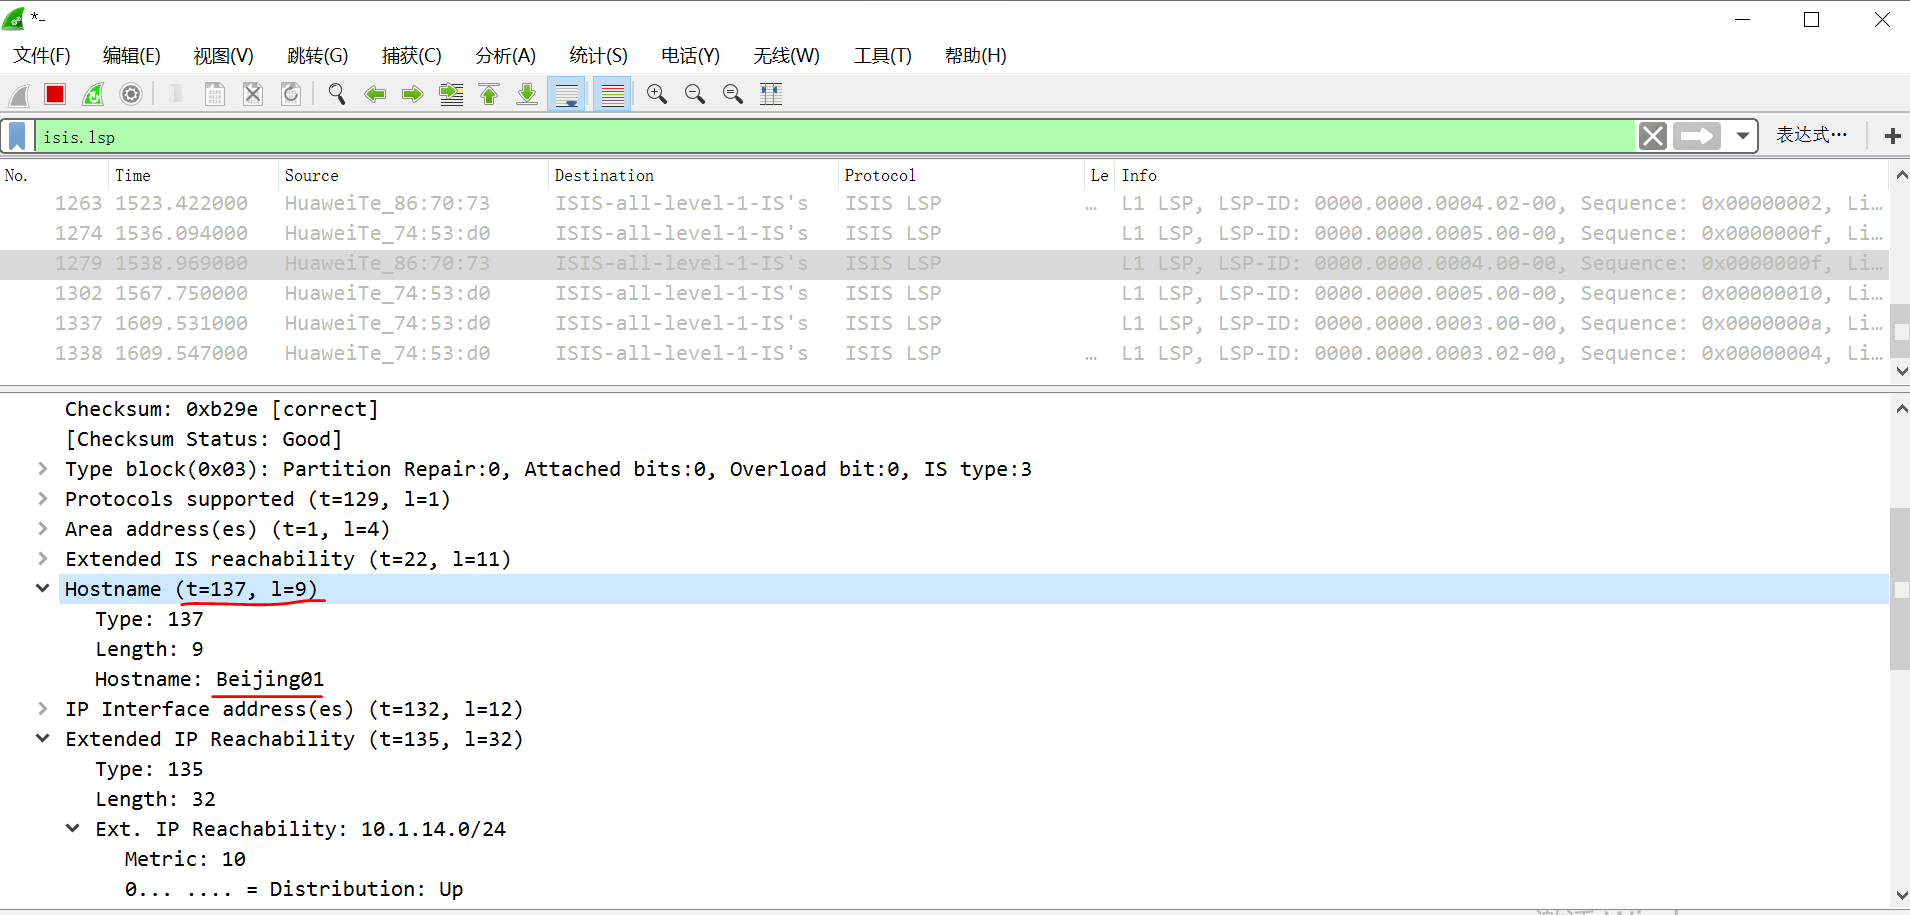This screenshot has height=915, width=1910.
Task: Open the 分析(A) menu
Action: coord(506,56)
